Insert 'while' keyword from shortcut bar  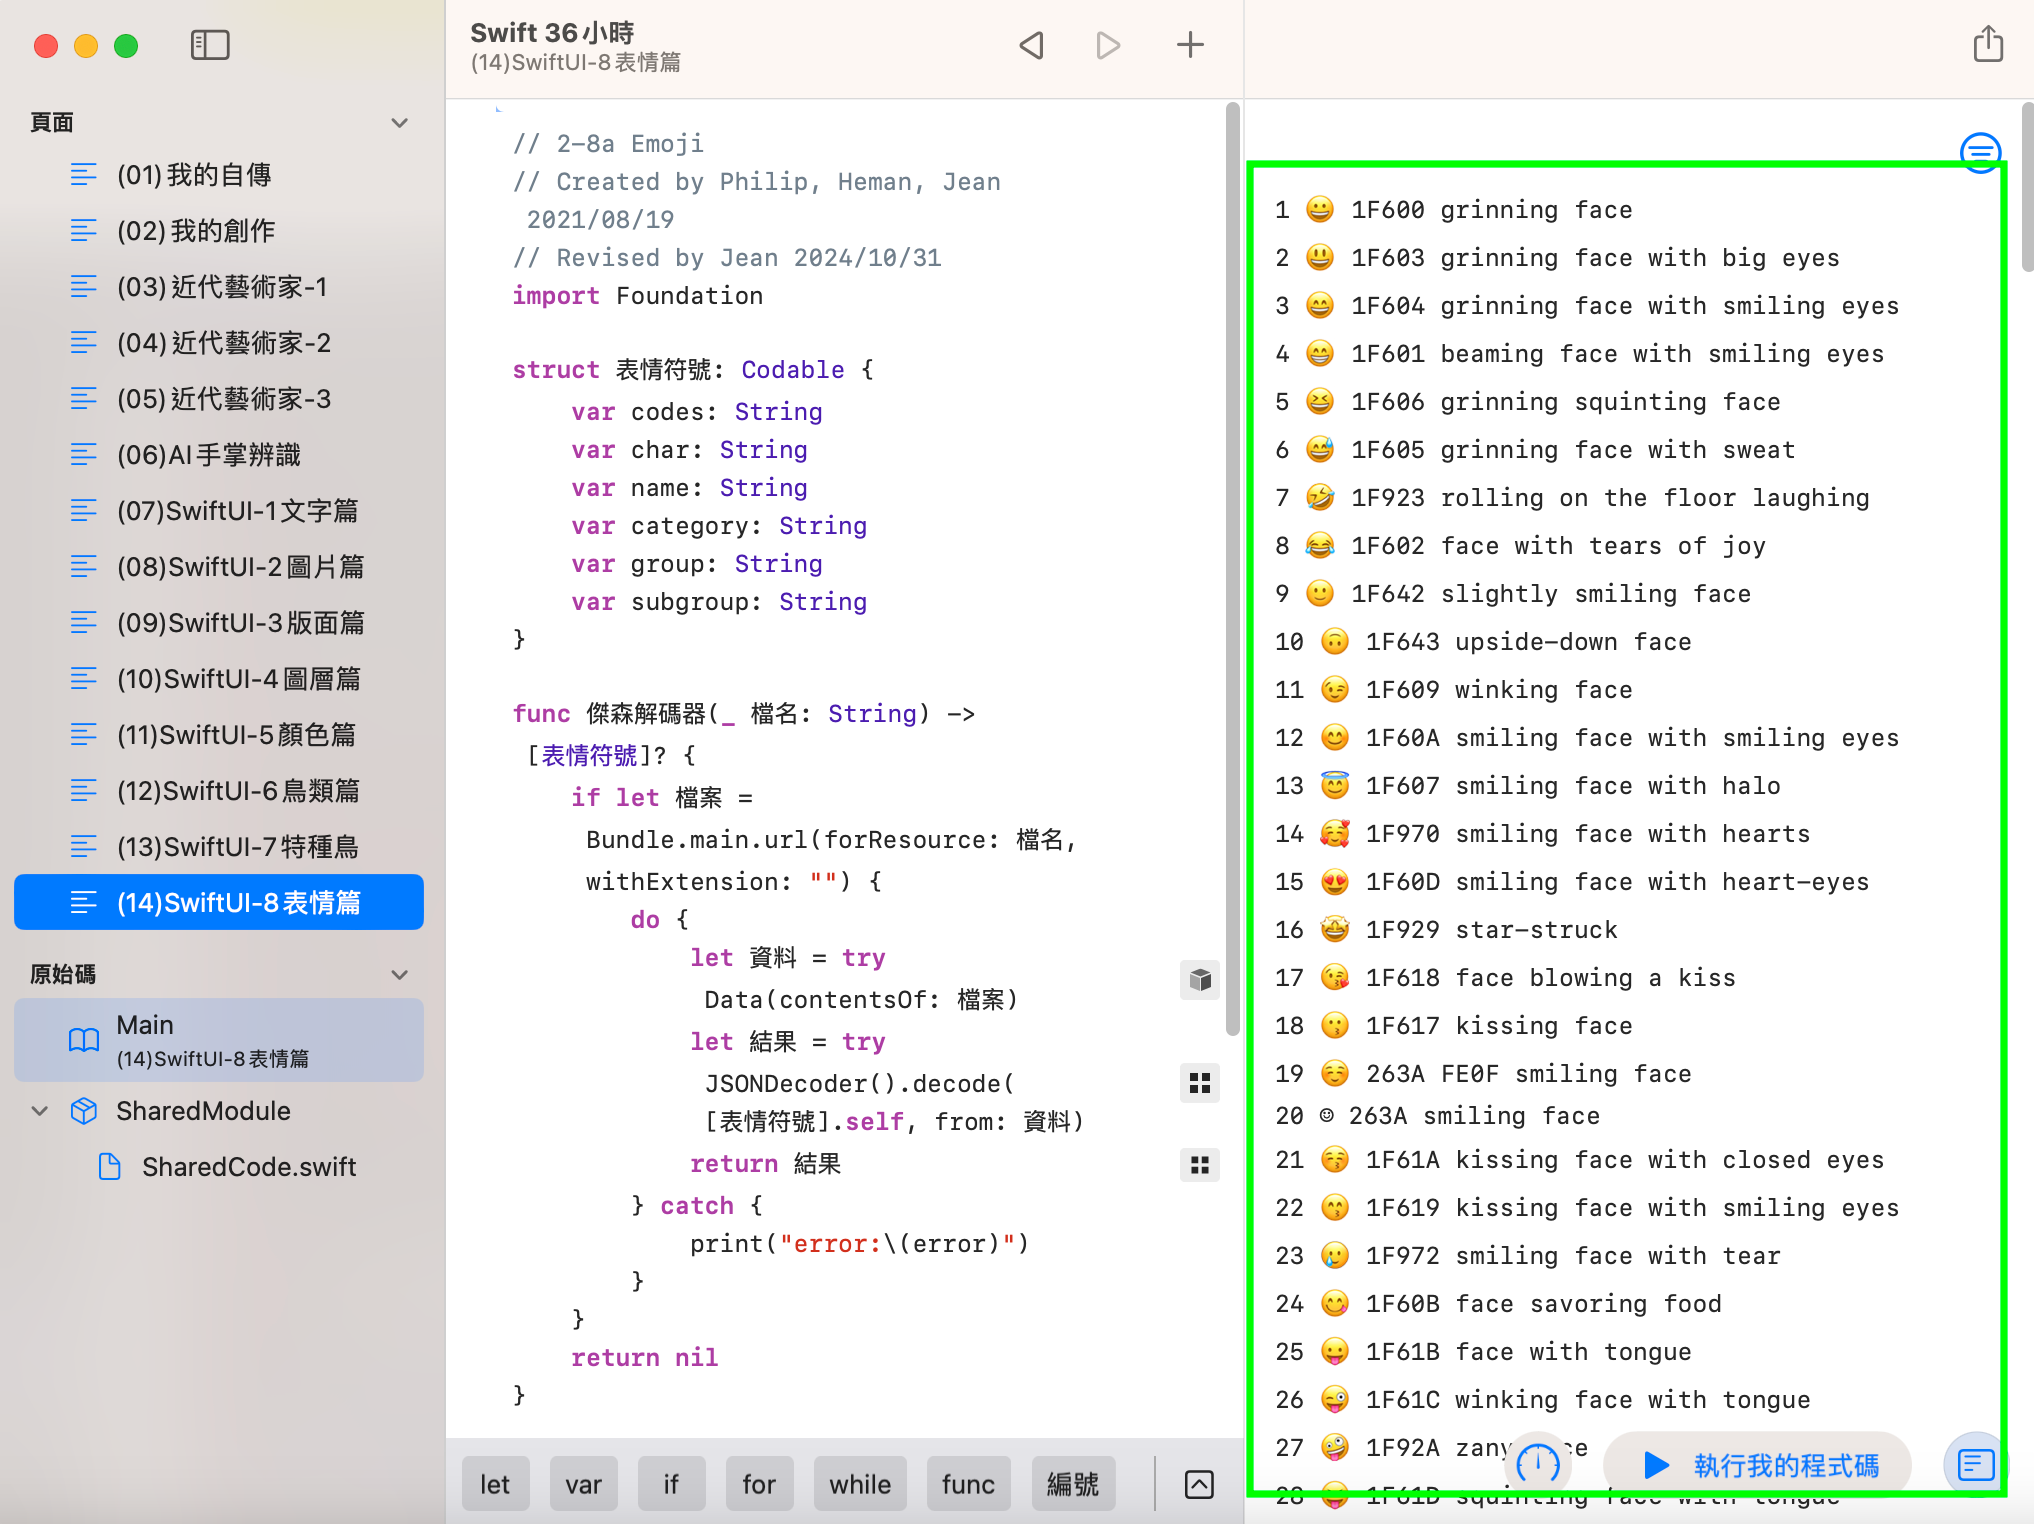859,1484
